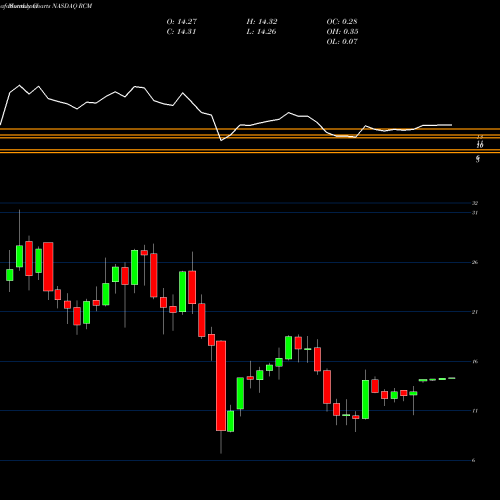Click the 11 price axis label
500x500 pixels.
point(475,411)
